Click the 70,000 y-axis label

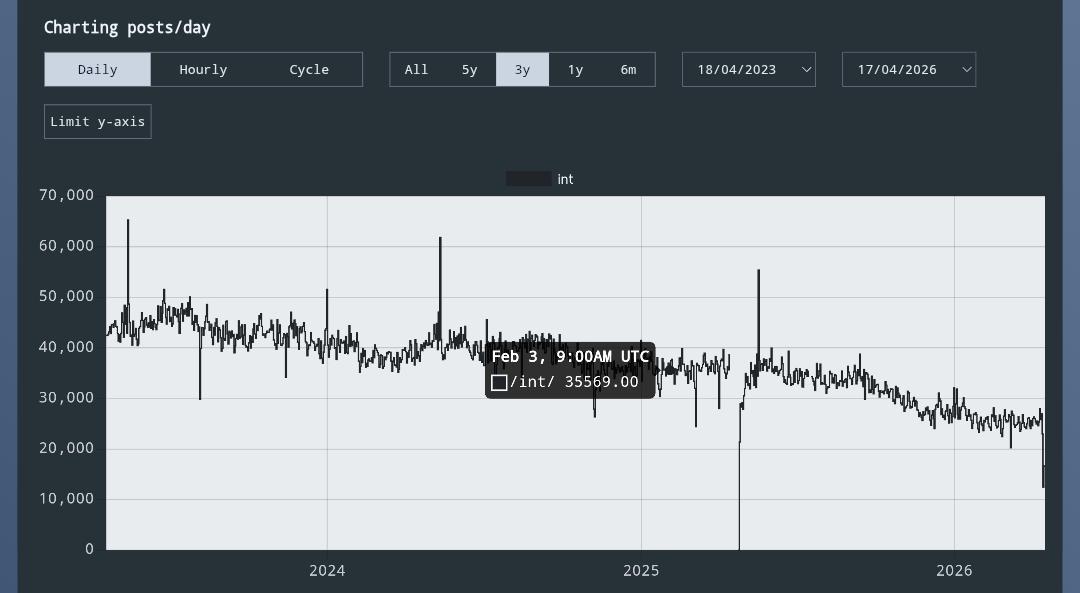point(66,196)
